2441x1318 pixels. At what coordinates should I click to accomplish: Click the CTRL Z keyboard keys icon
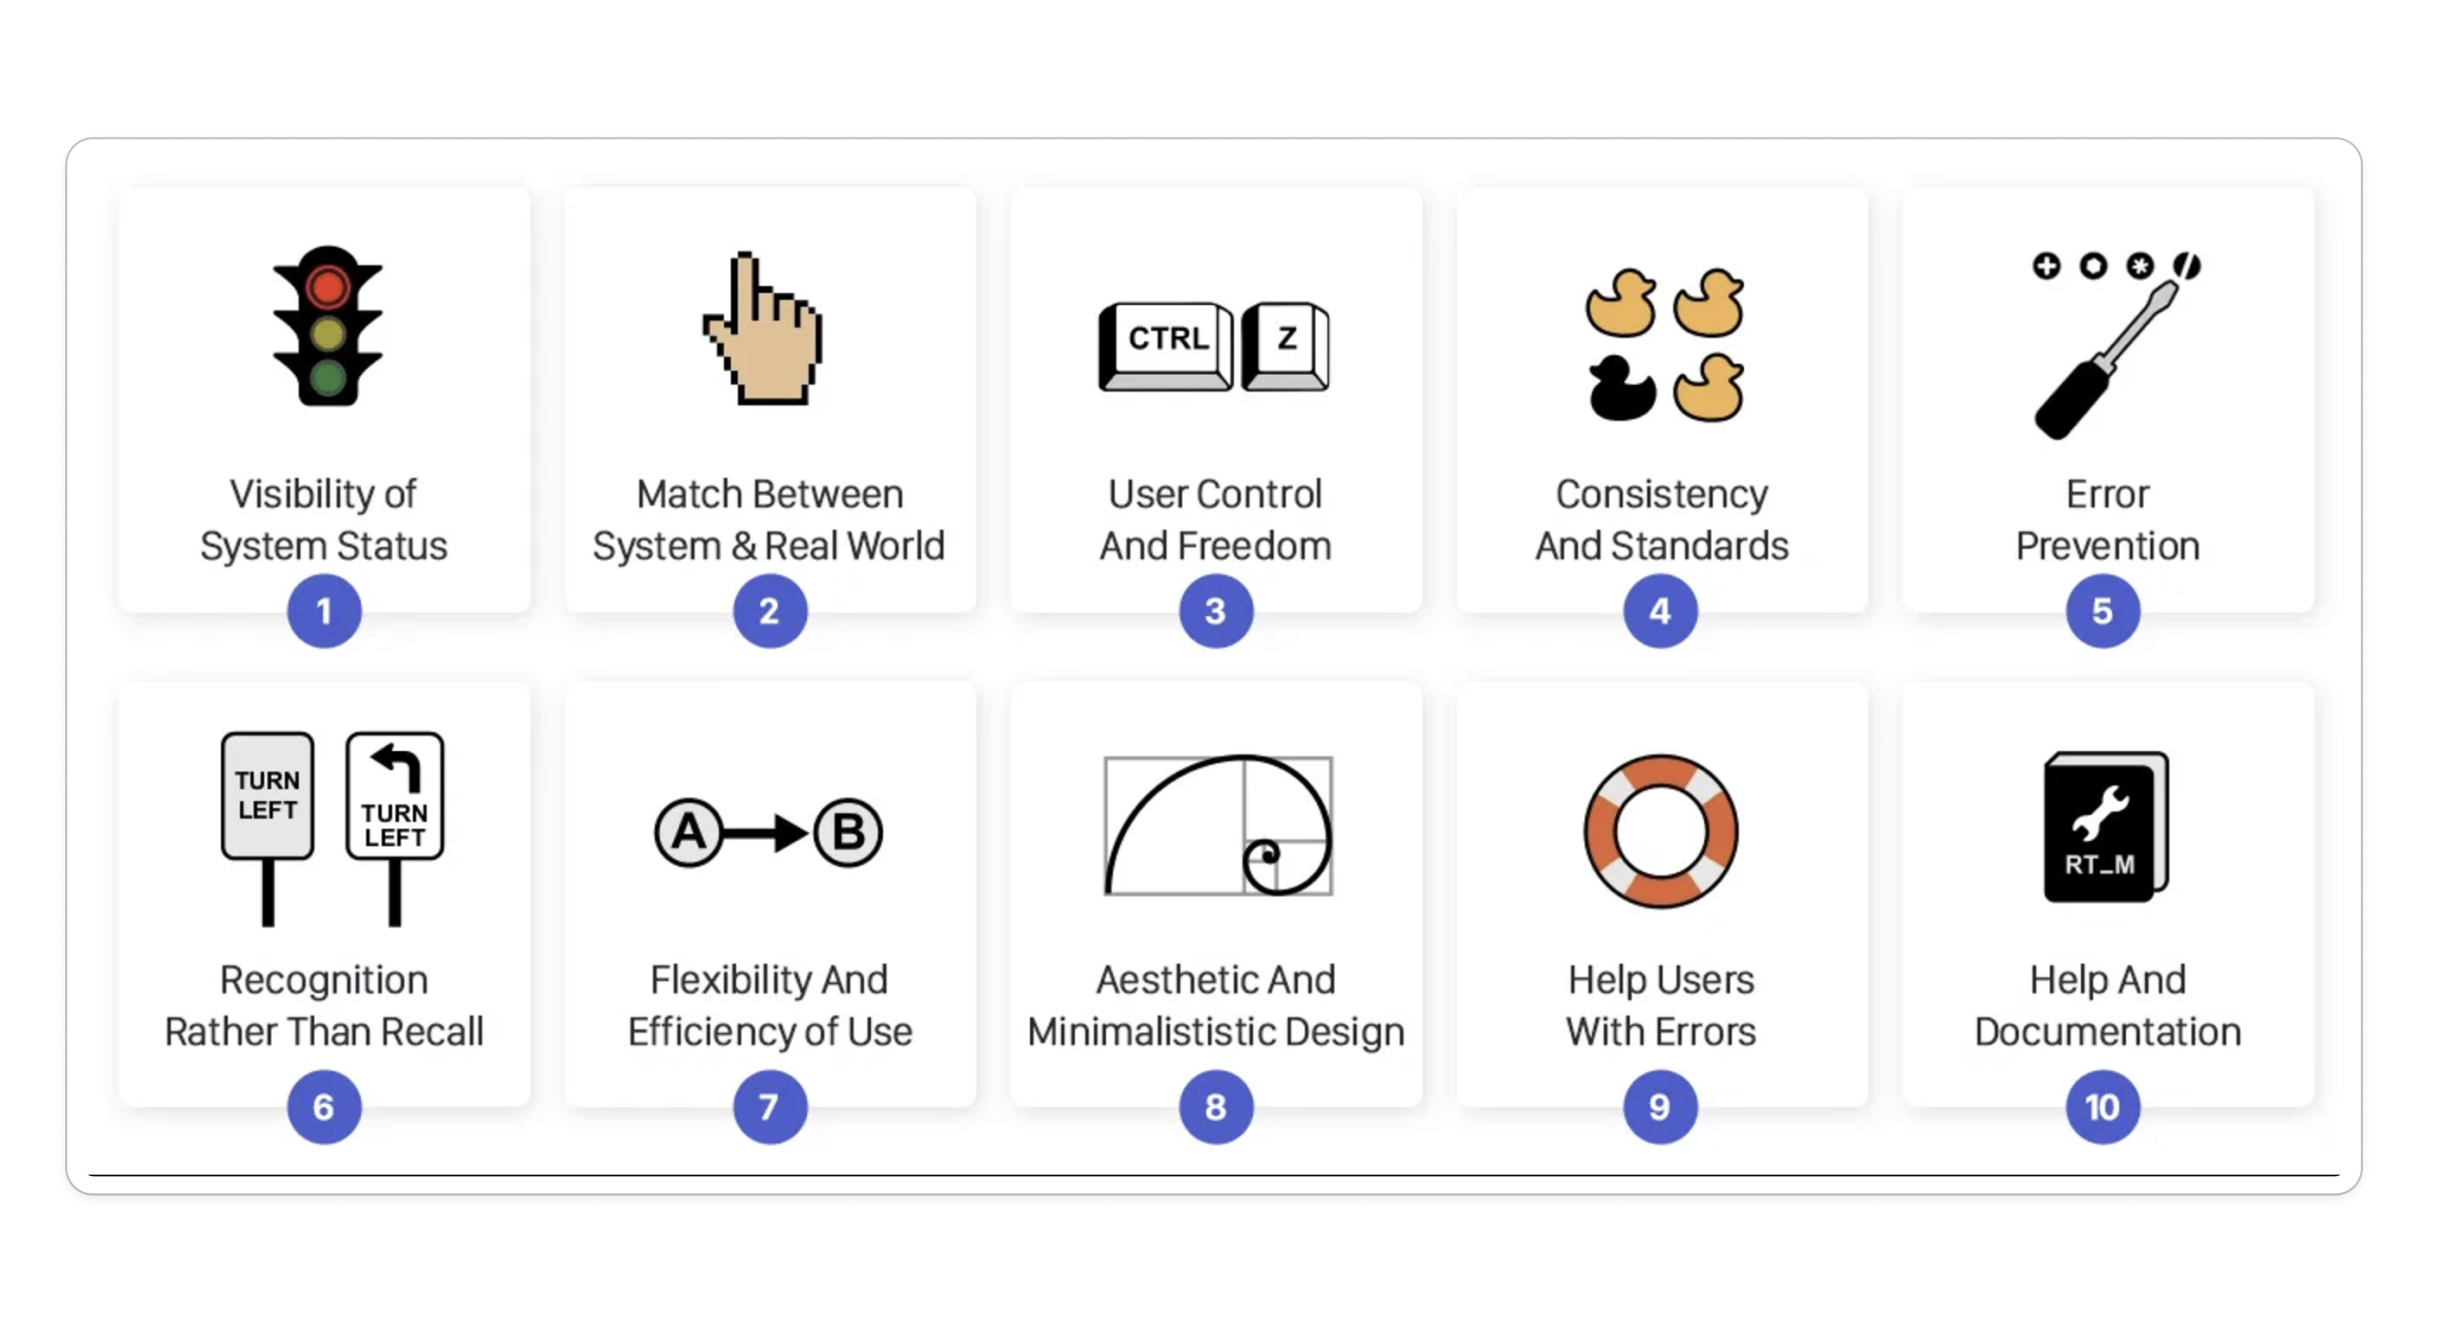pyautogui.click(x=1214, y=346)
